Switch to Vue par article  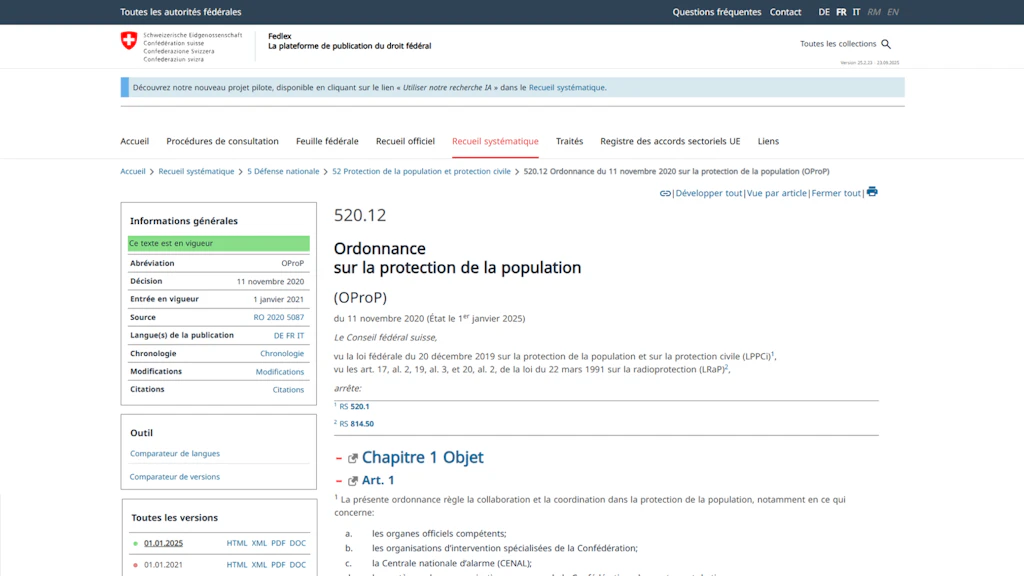pos(776,193)
